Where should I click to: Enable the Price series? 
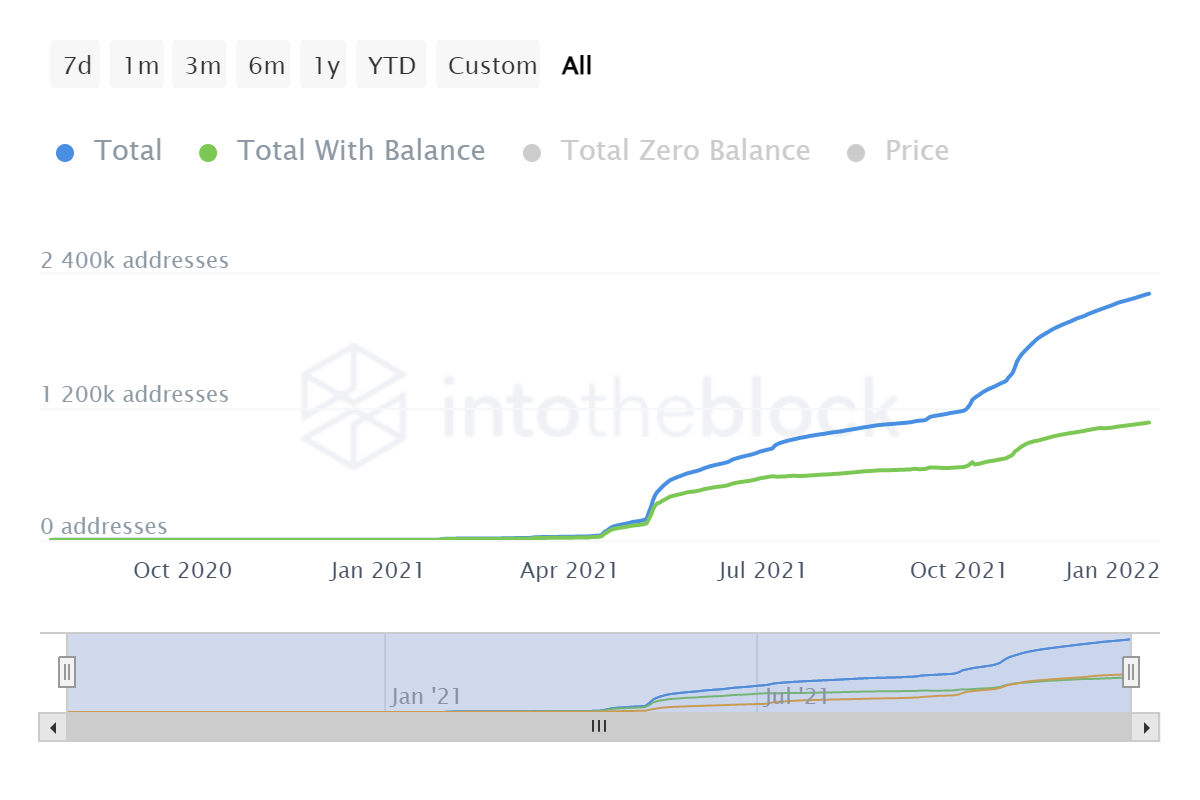(x=916, y=151)
